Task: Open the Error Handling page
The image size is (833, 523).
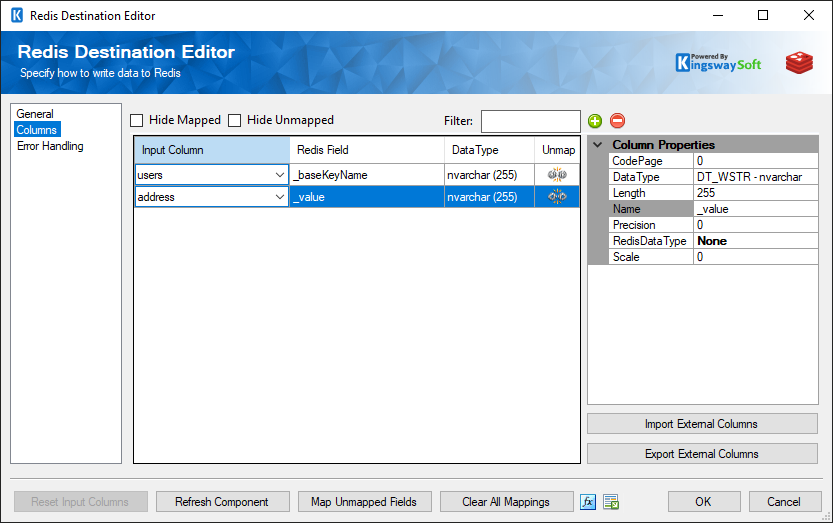Action: point(50,146)
